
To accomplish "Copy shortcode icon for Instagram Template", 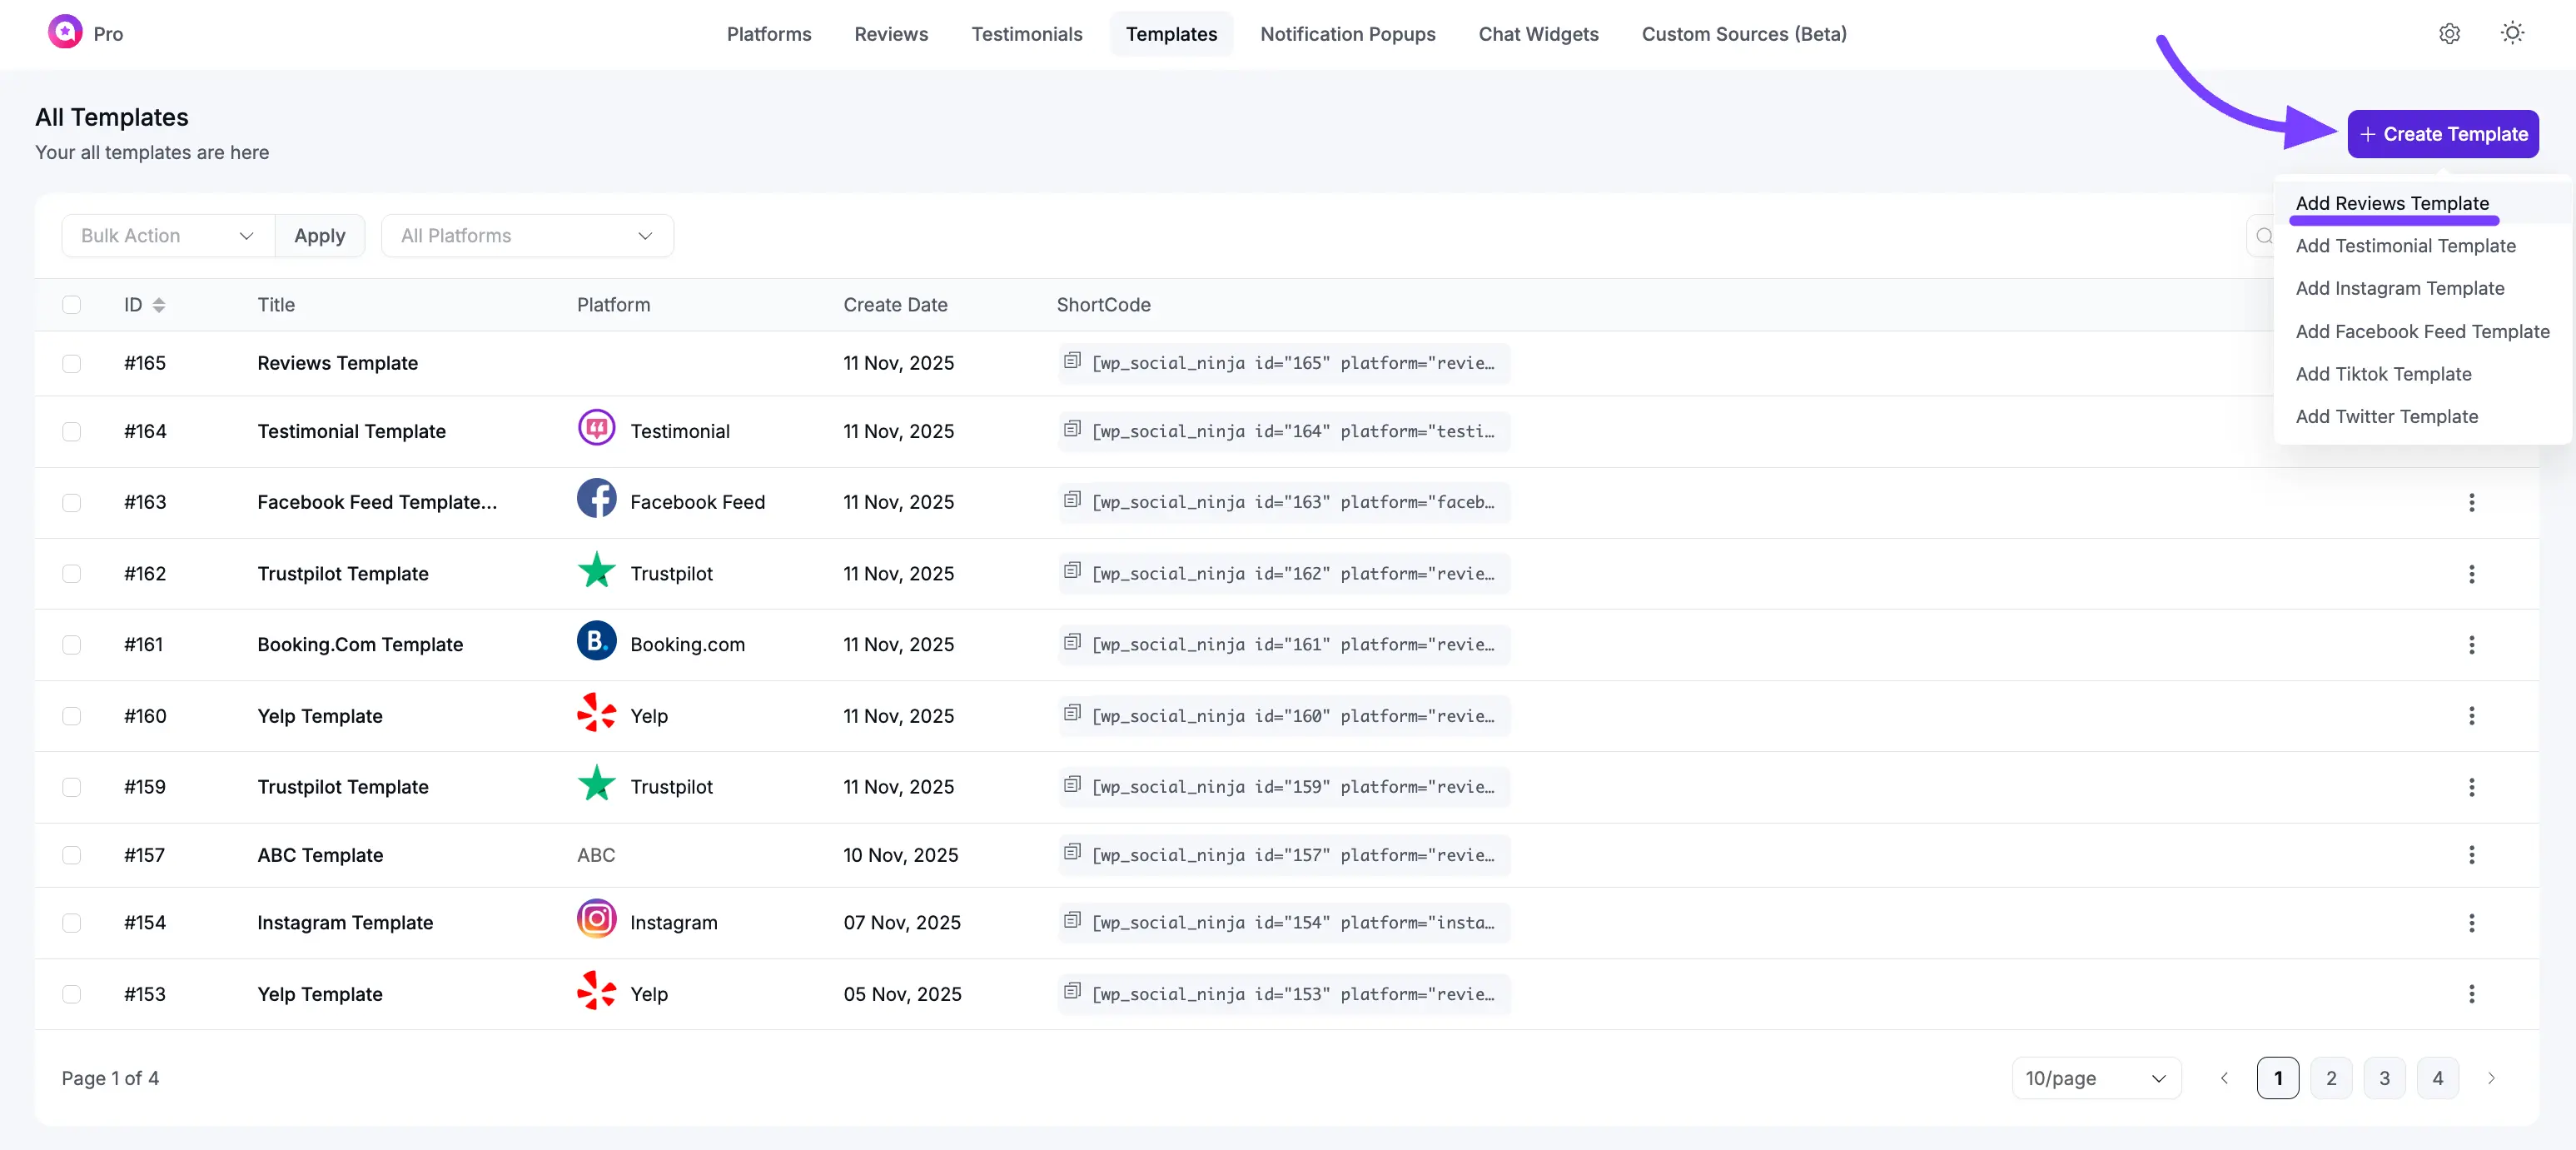I will [x=1072, y=921].
